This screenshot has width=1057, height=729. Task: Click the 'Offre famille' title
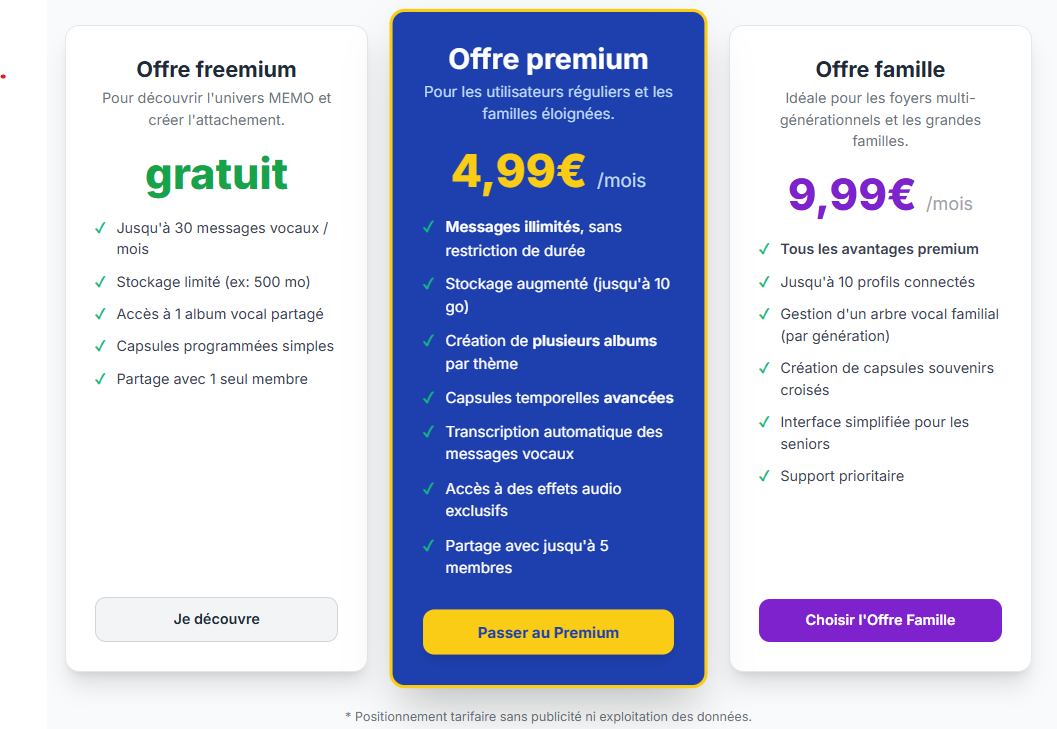pyautogui.click(x=880, y=69)
